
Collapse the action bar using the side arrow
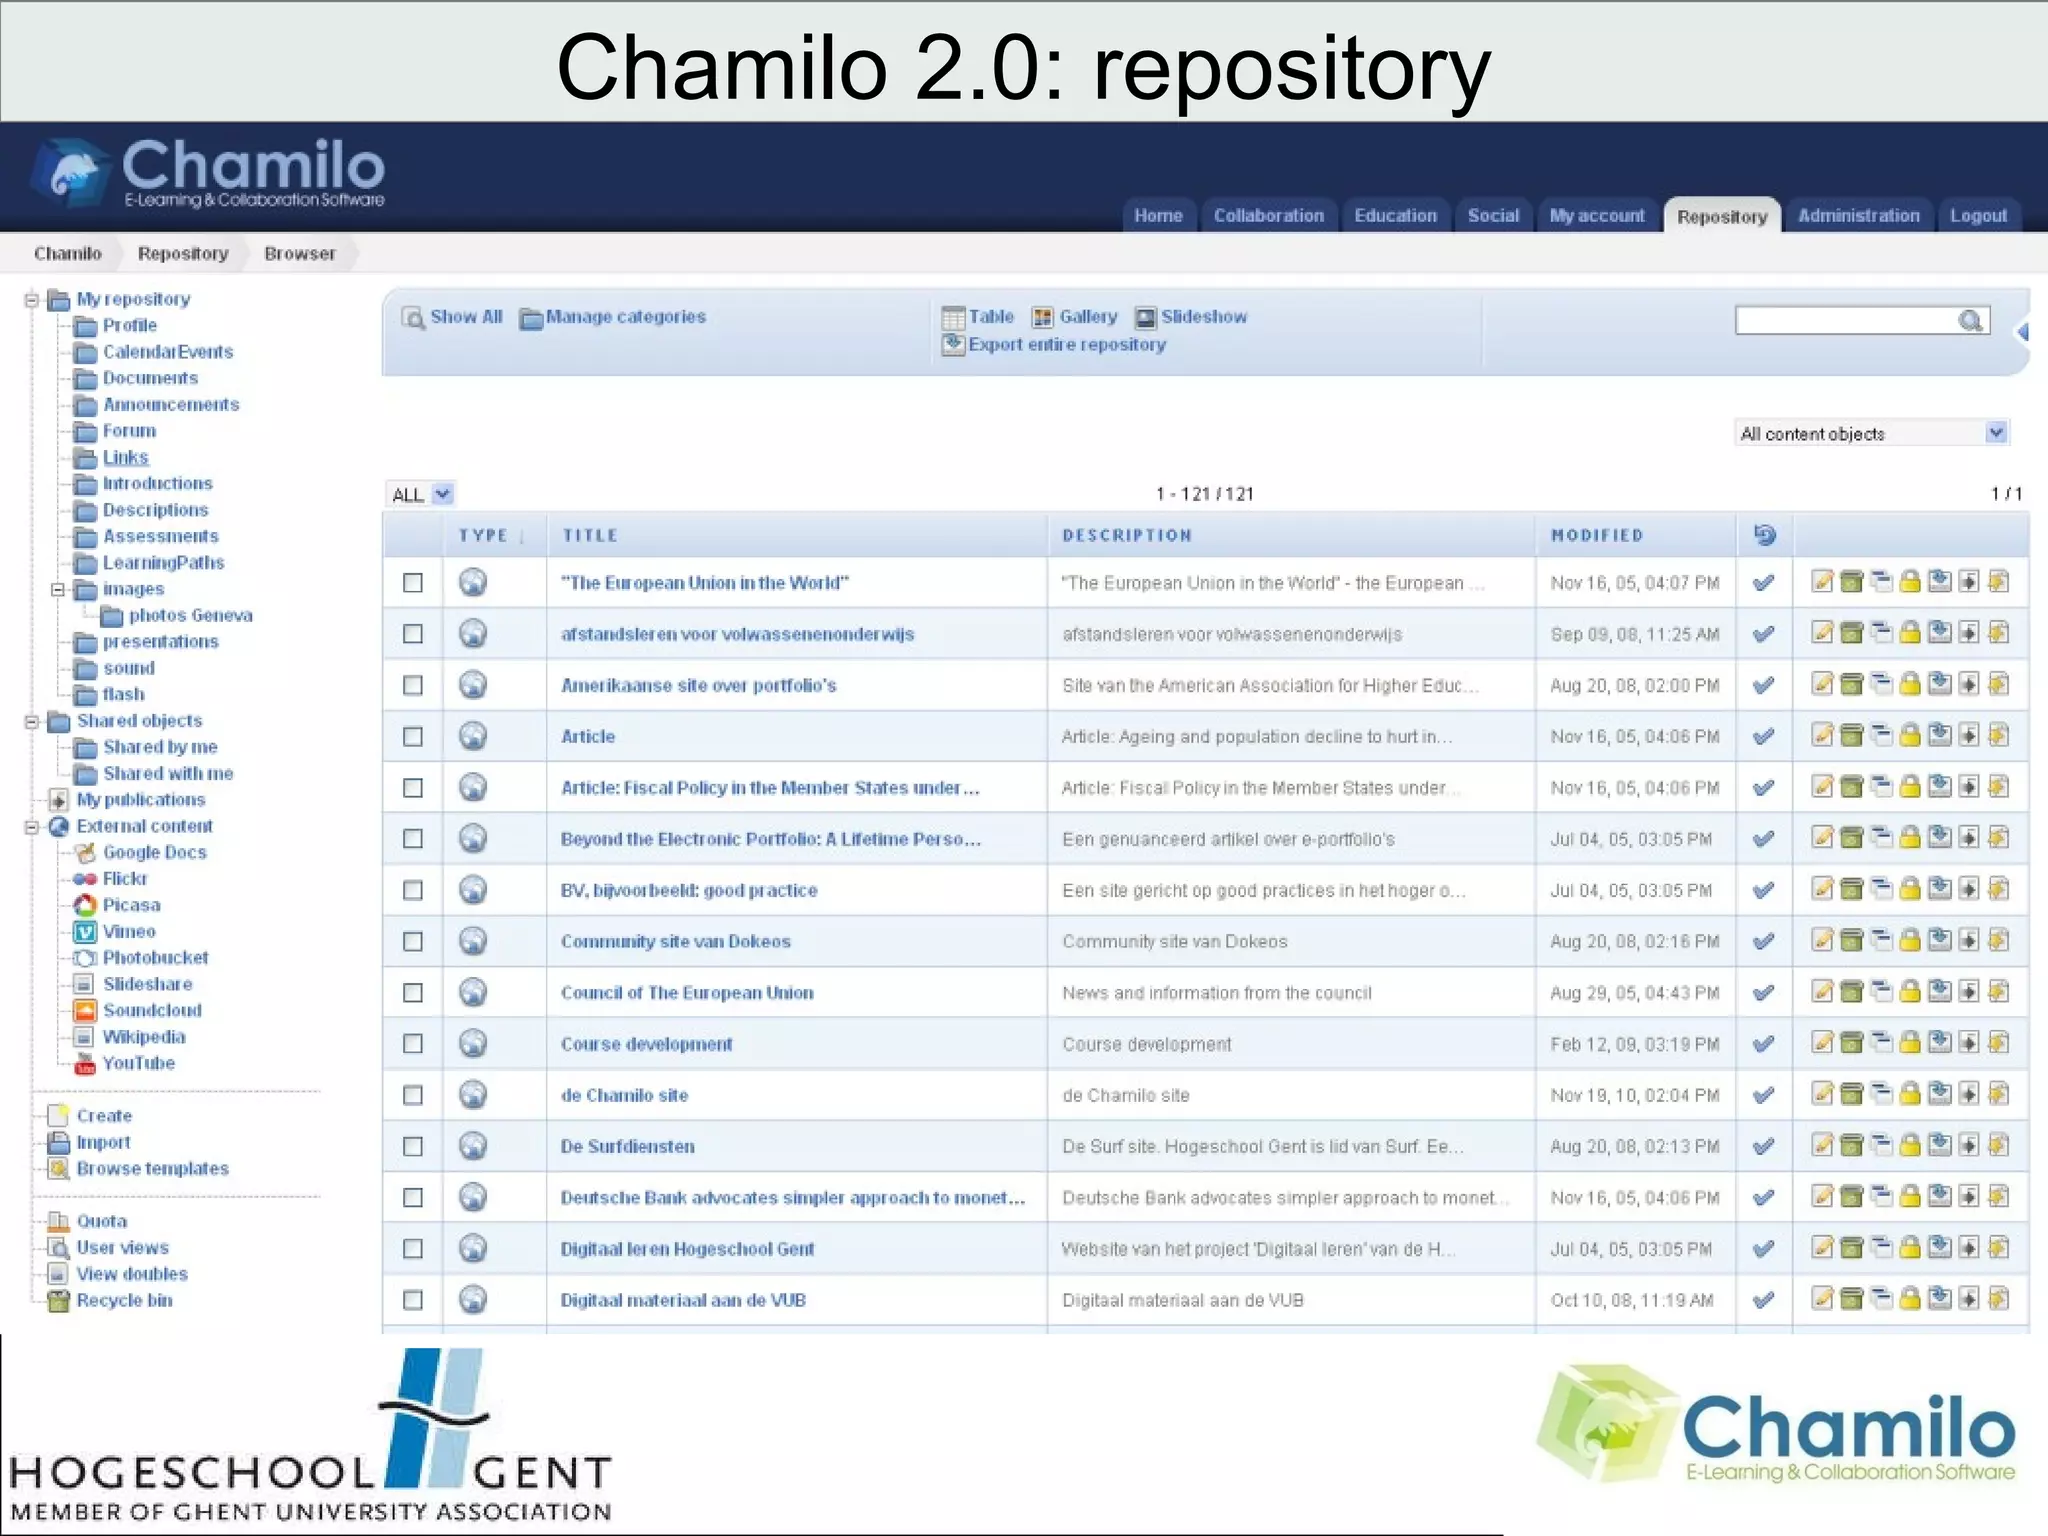click(2022, 332)
